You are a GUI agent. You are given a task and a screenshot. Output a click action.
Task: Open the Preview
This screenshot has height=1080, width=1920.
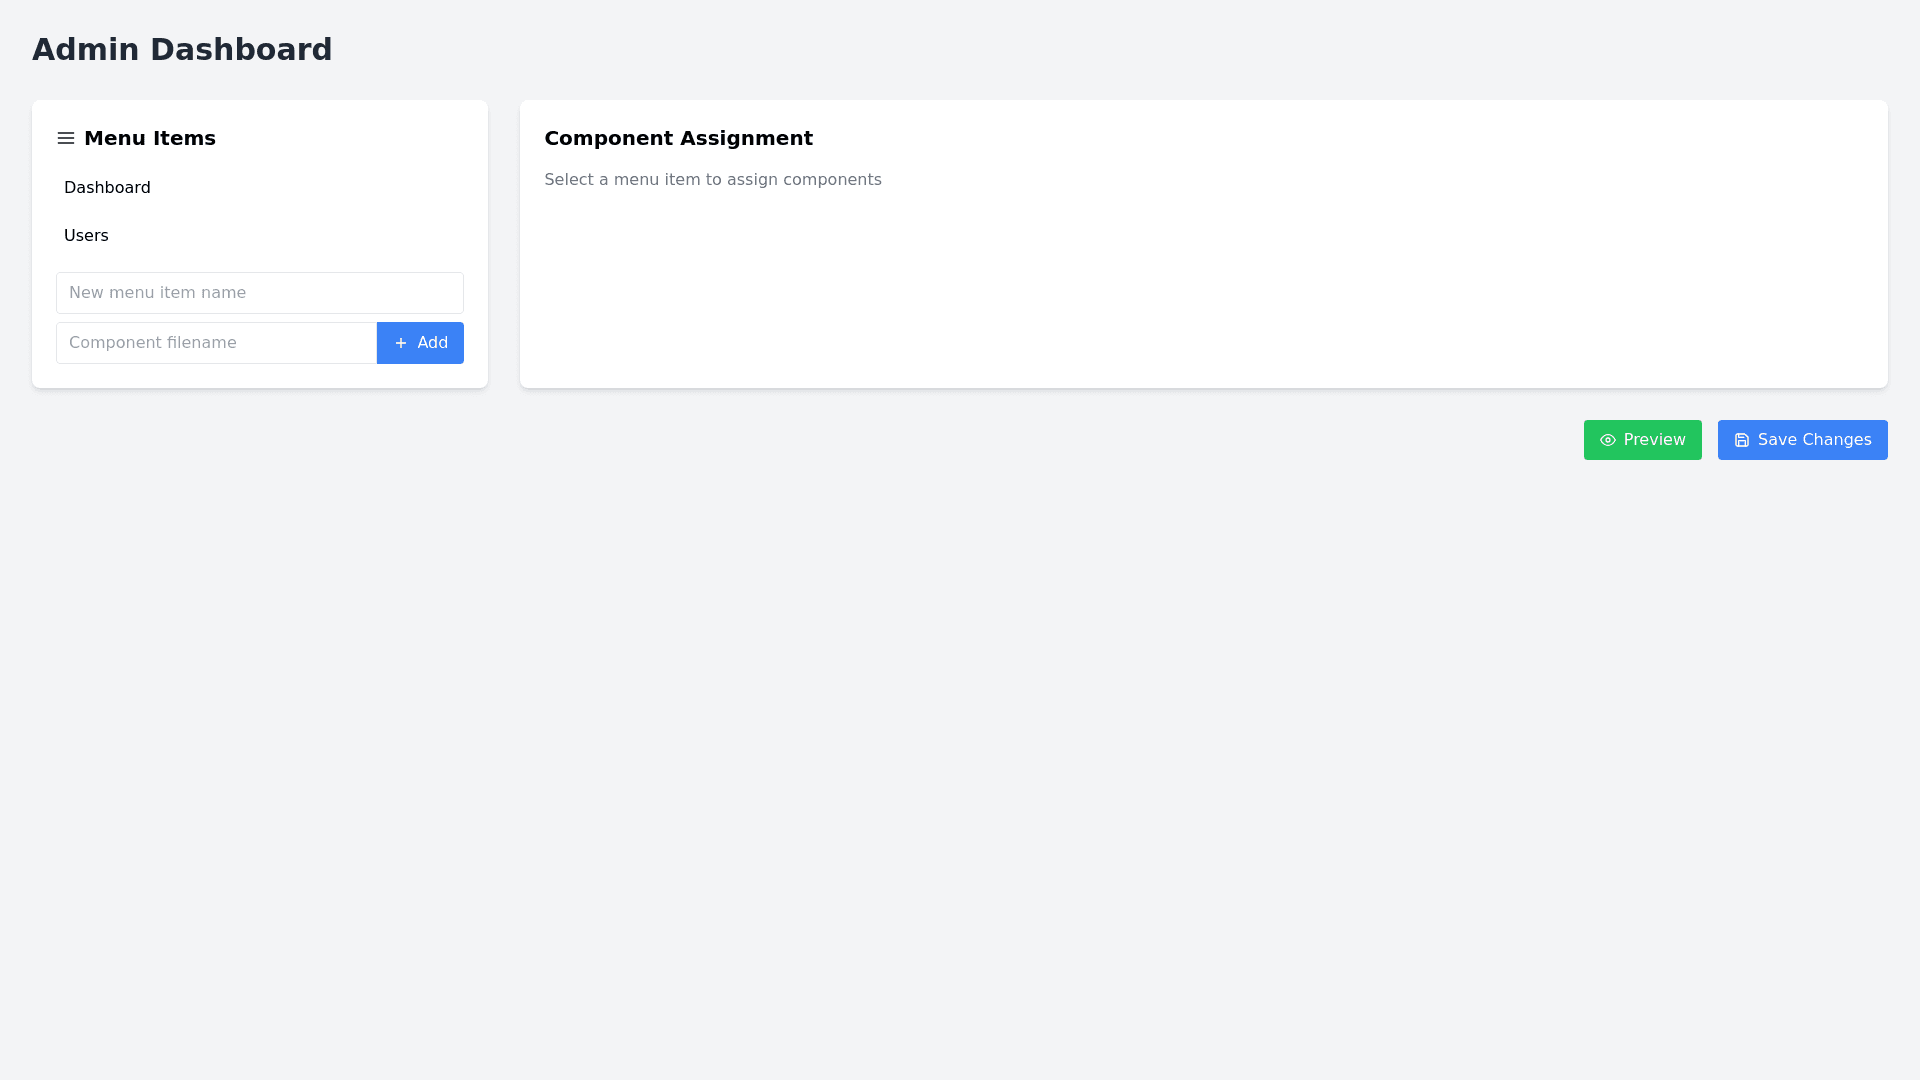1642,440
